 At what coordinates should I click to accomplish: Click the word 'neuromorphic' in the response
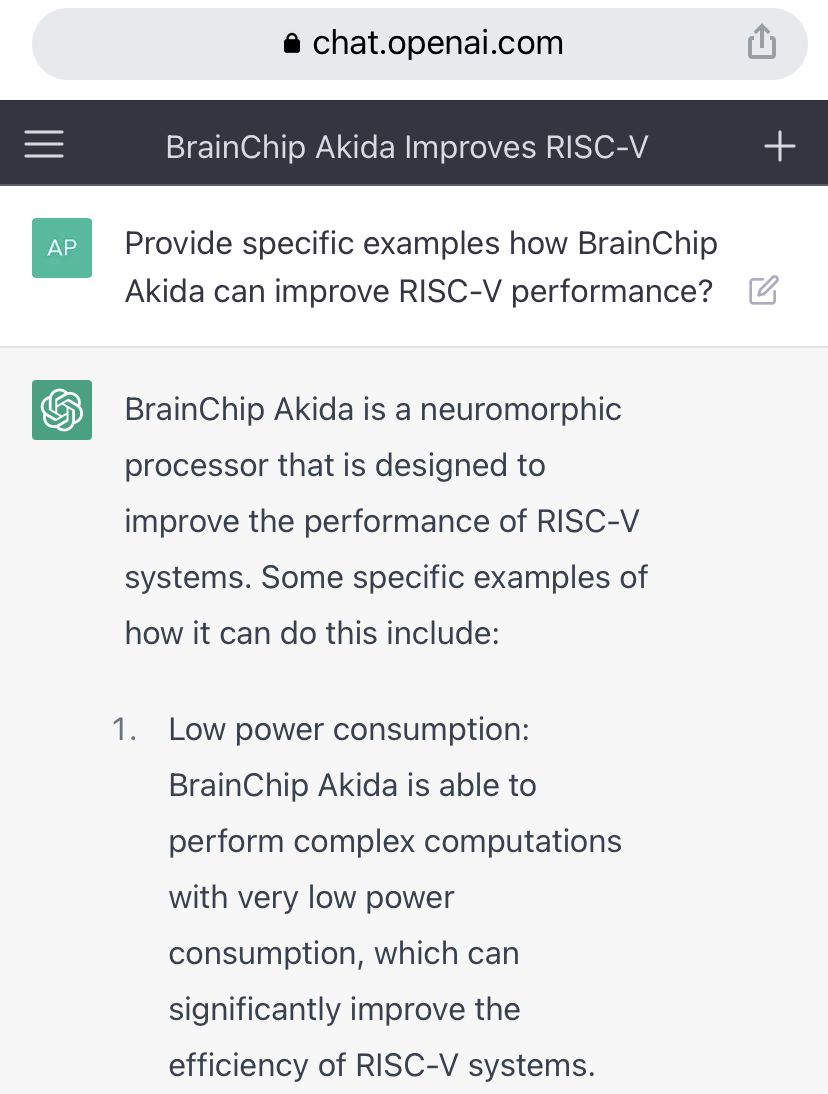pyautogui.click(x=520, y=409)
